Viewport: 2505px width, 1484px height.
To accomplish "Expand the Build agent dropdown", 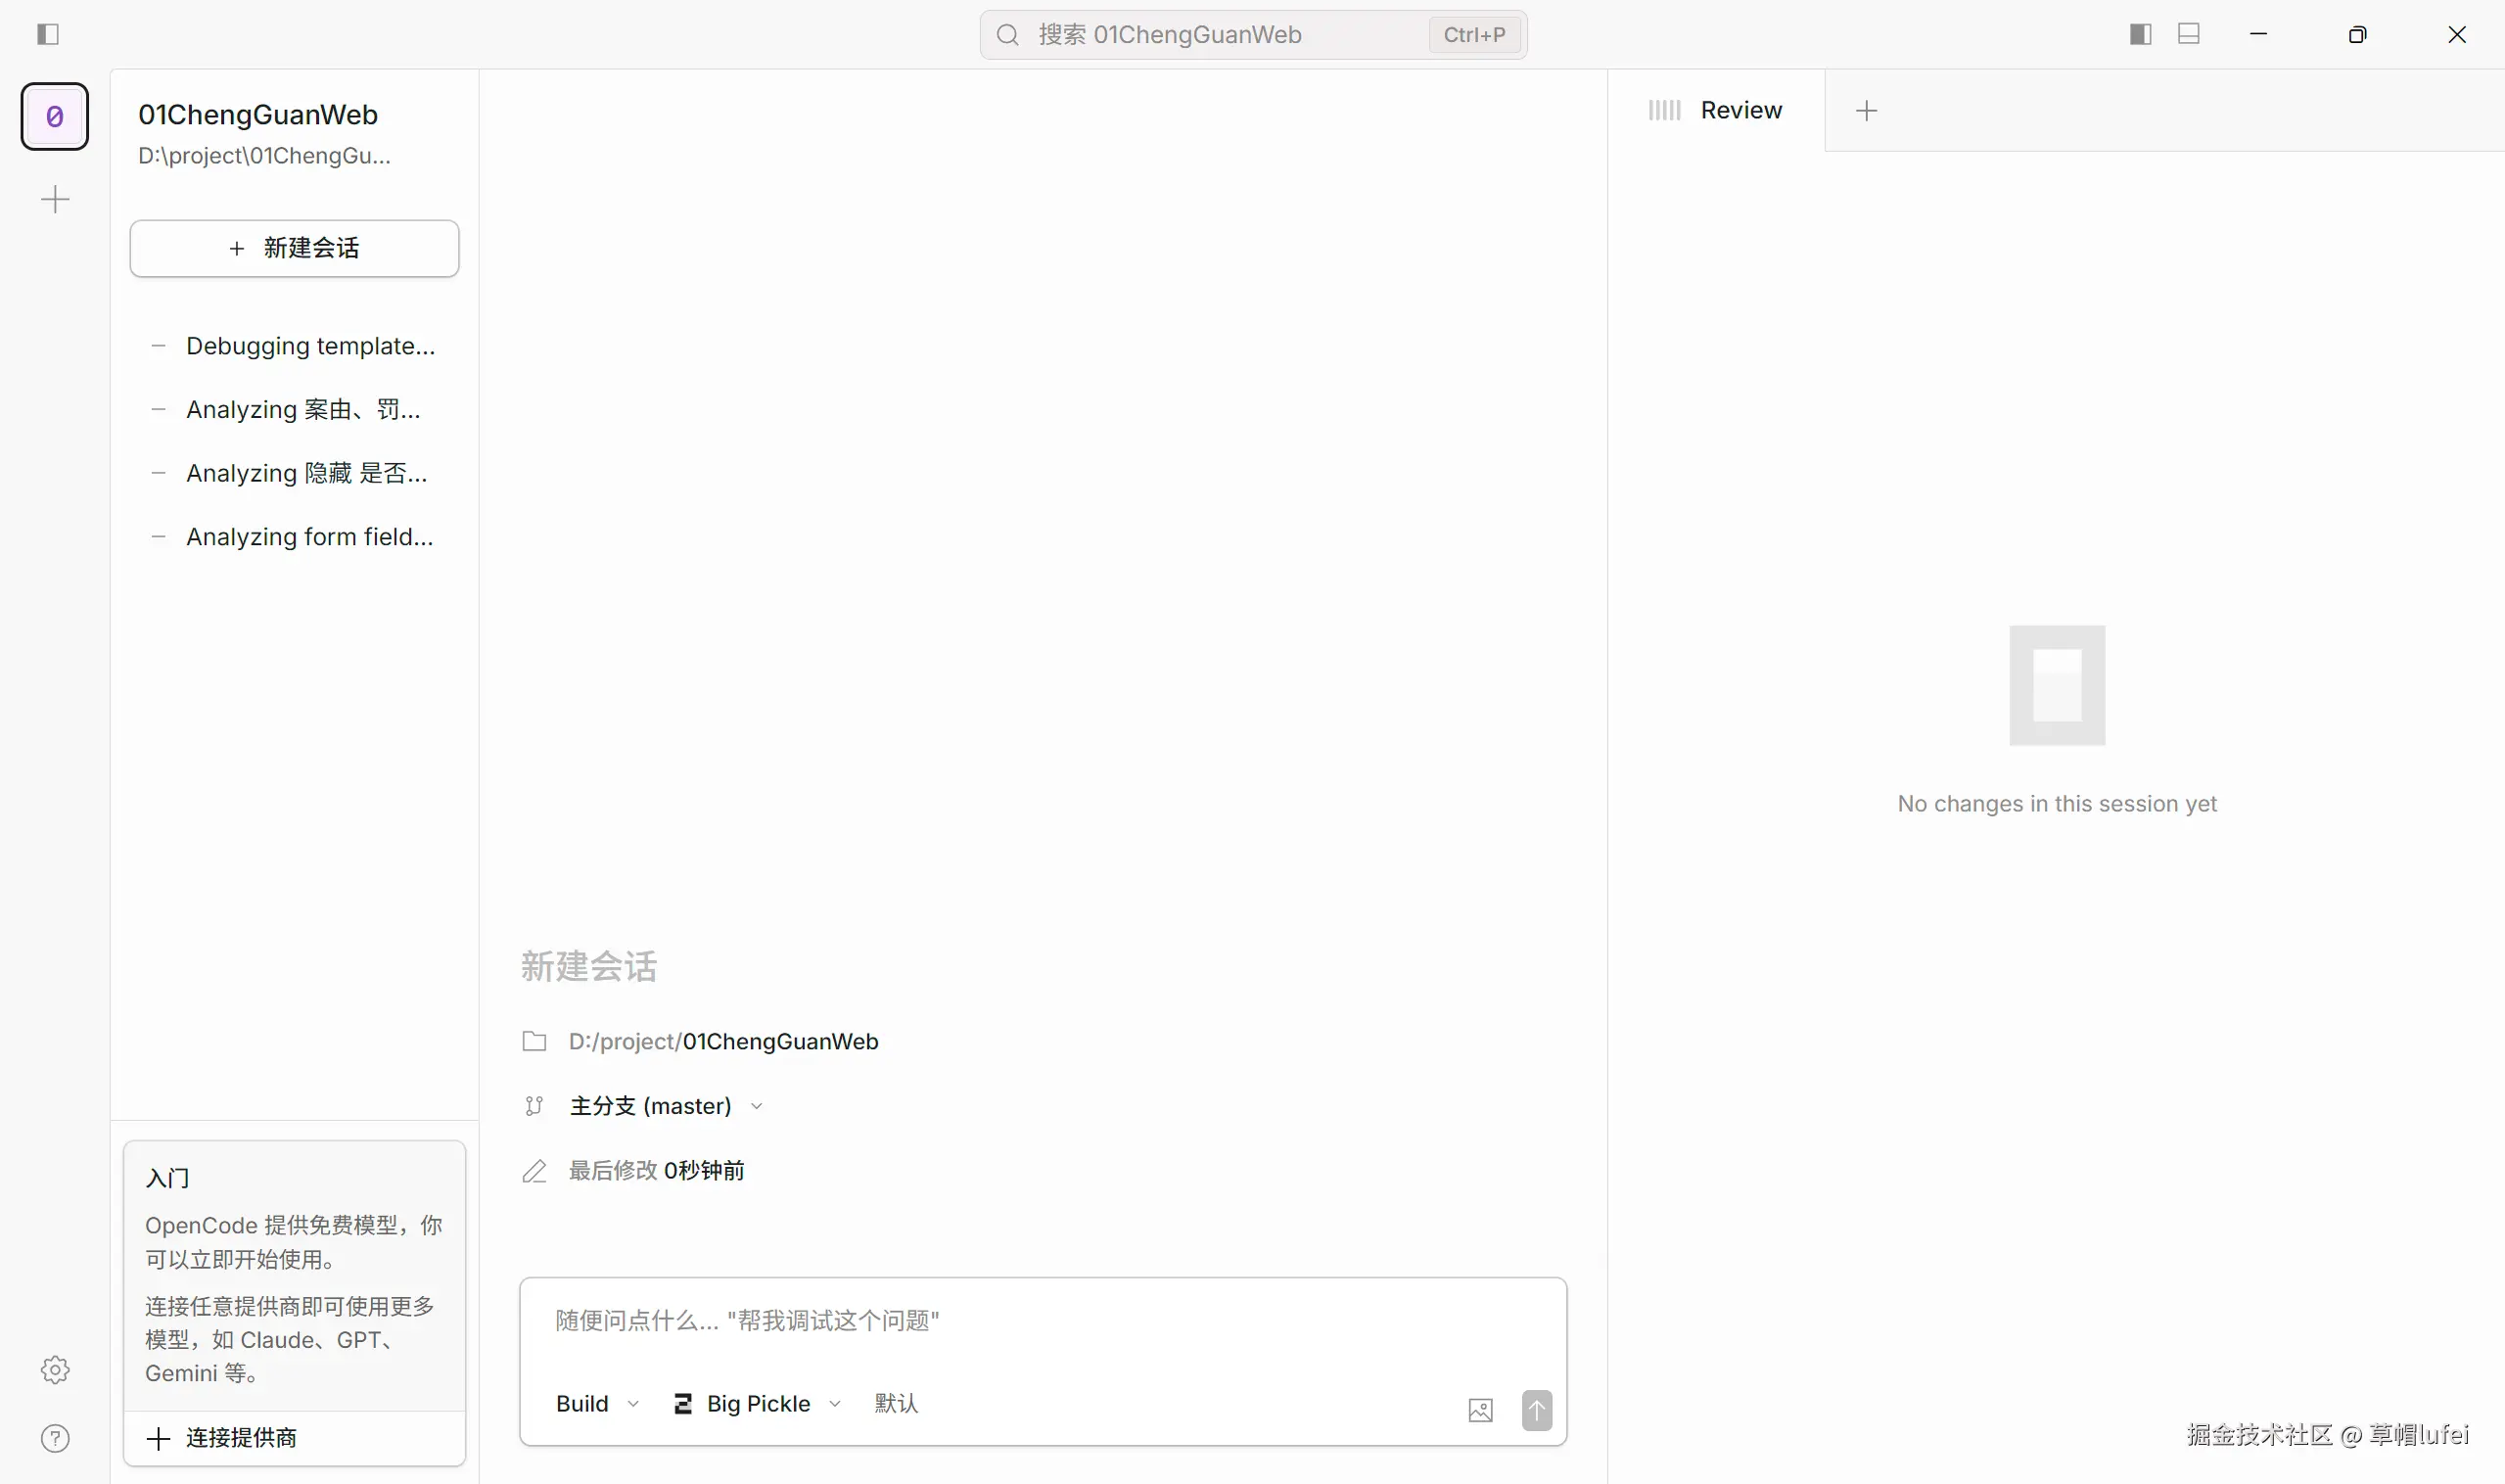I will click(597, 1404).
